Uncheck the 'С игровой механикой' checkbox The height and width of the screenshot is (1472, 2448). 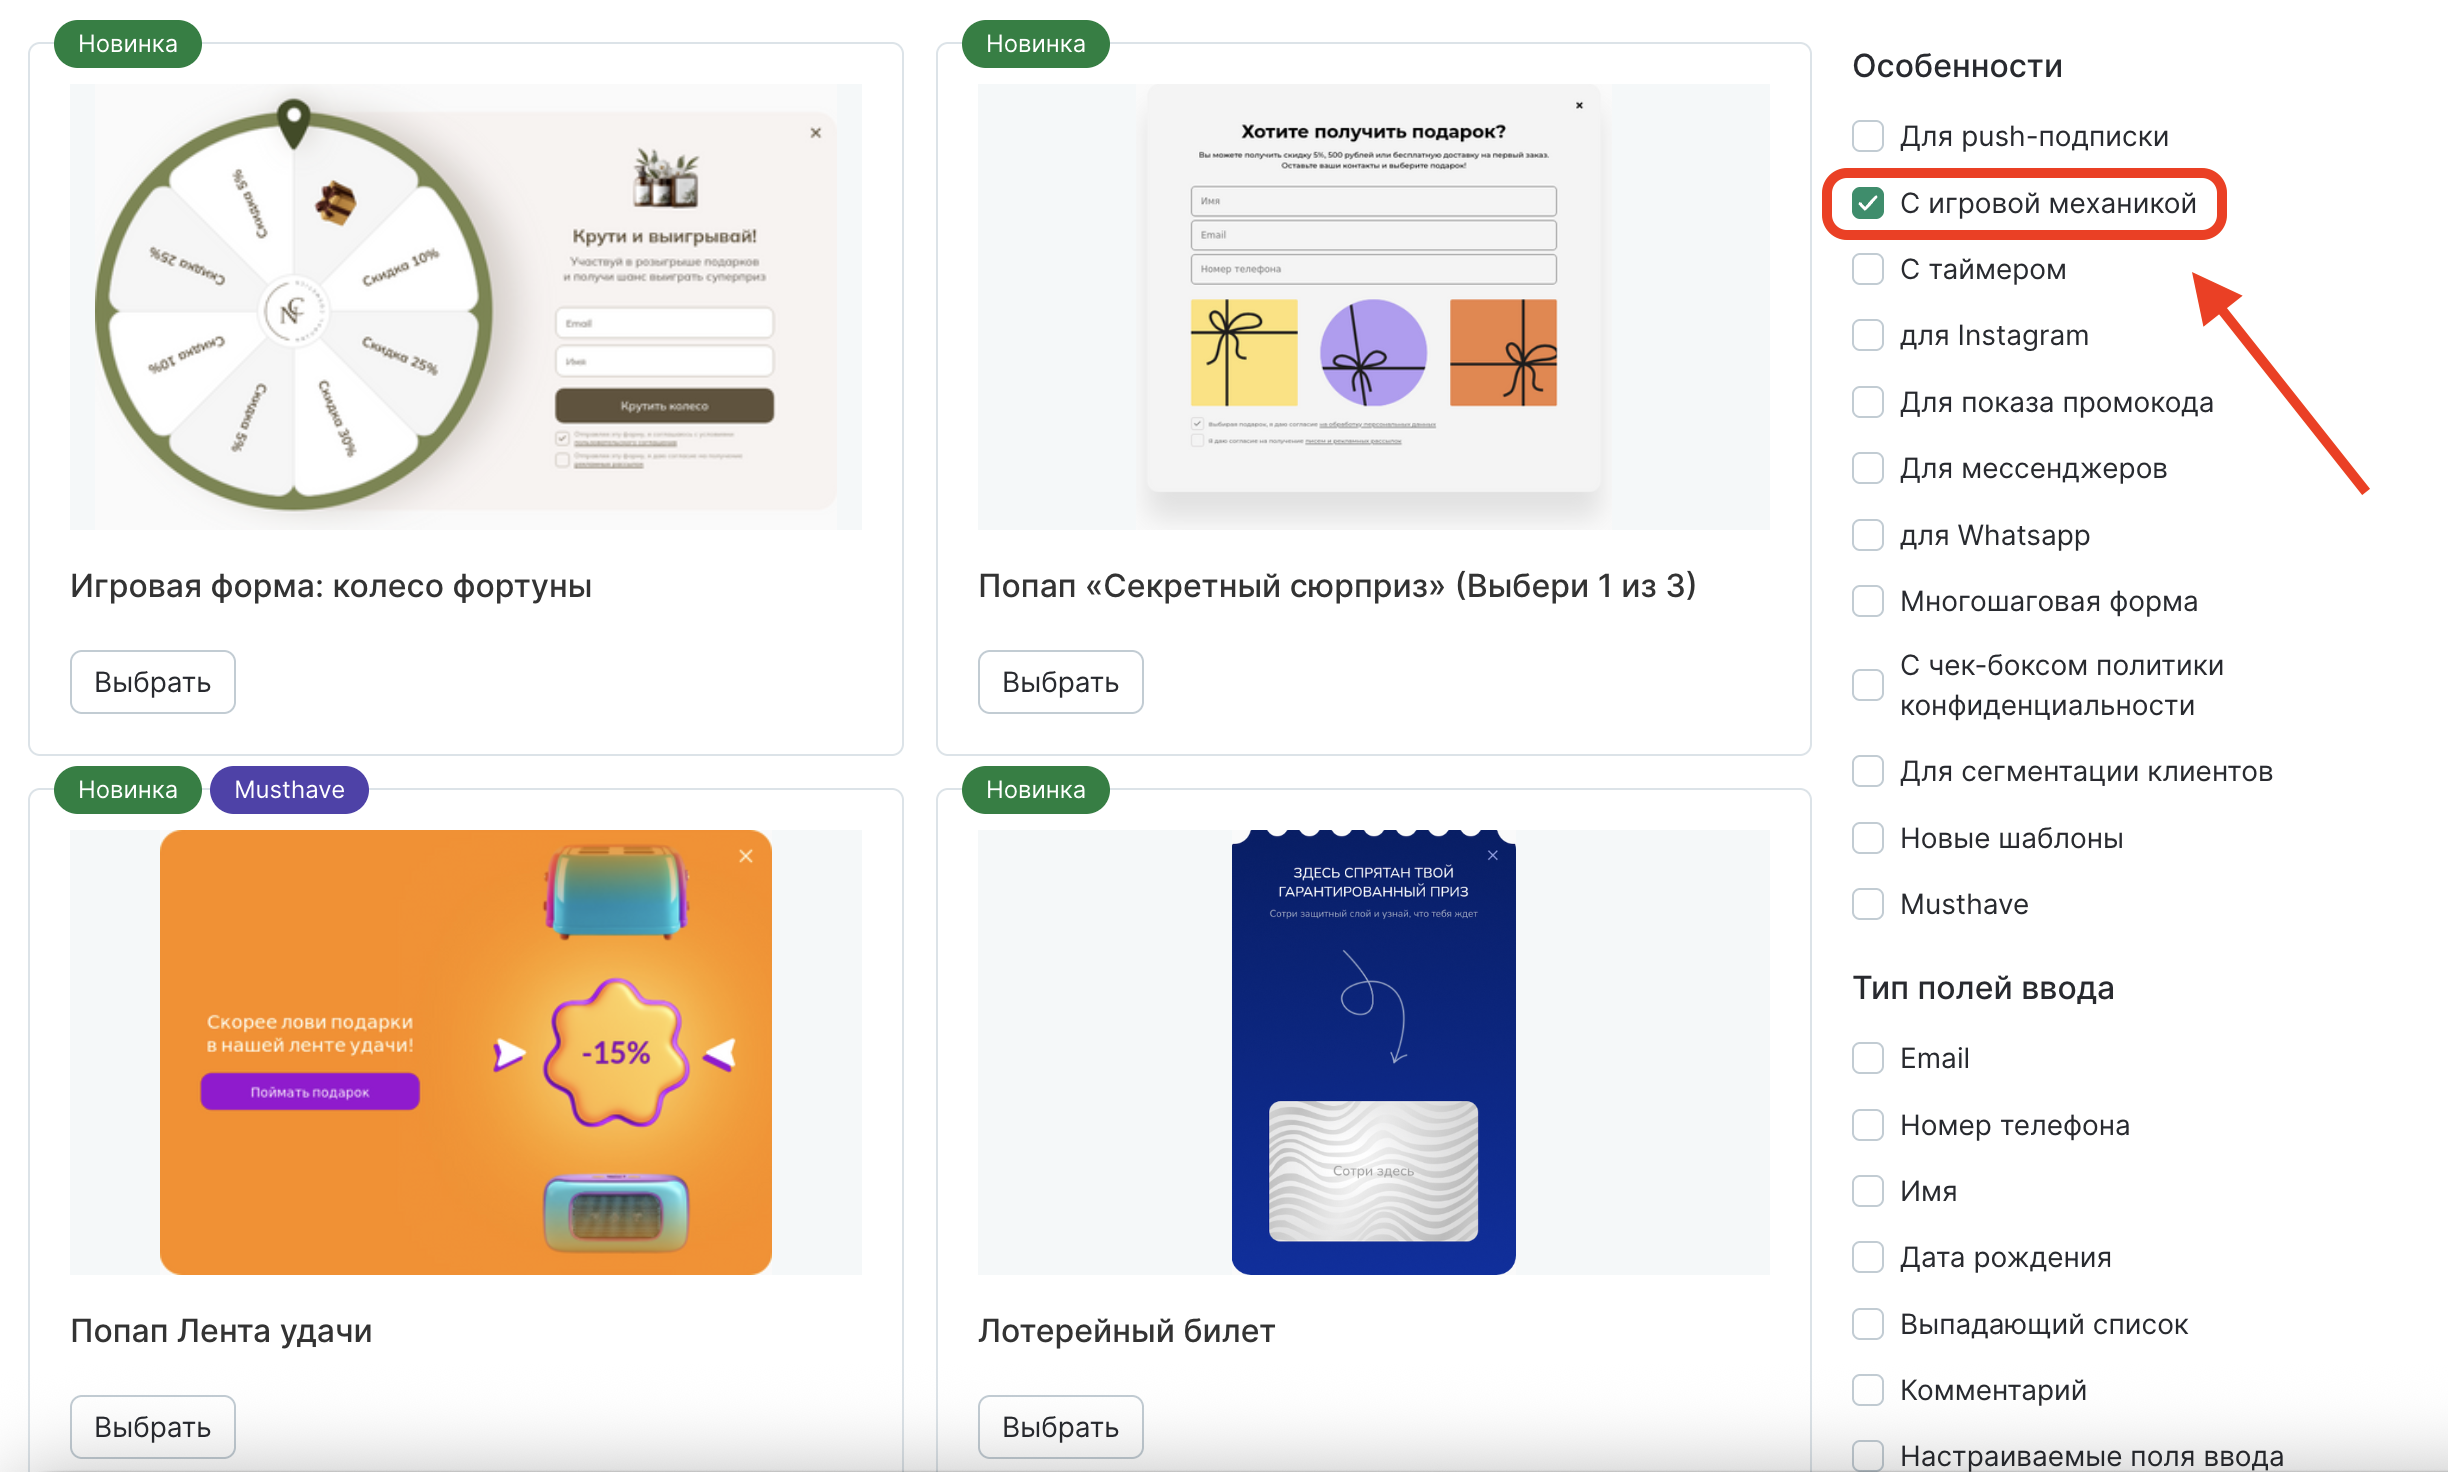[x=1867, y=203]
